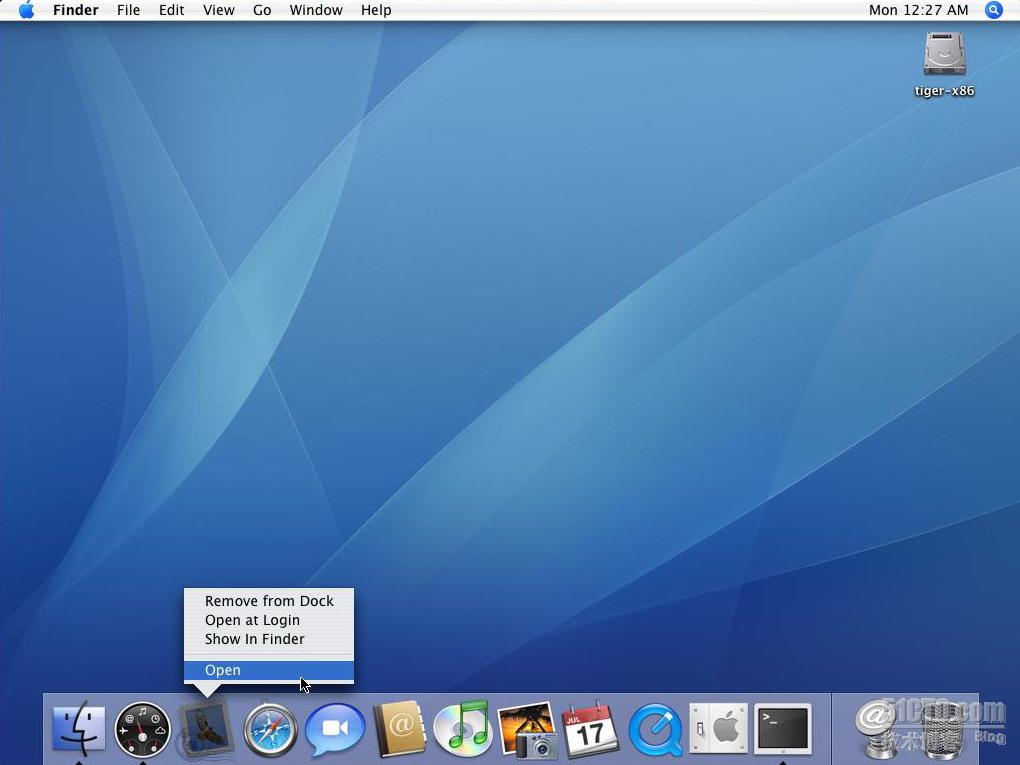This screenshot has height=765, width=1020.
Task: Open System Preferences from the Dock
Action: click(719, 729)
